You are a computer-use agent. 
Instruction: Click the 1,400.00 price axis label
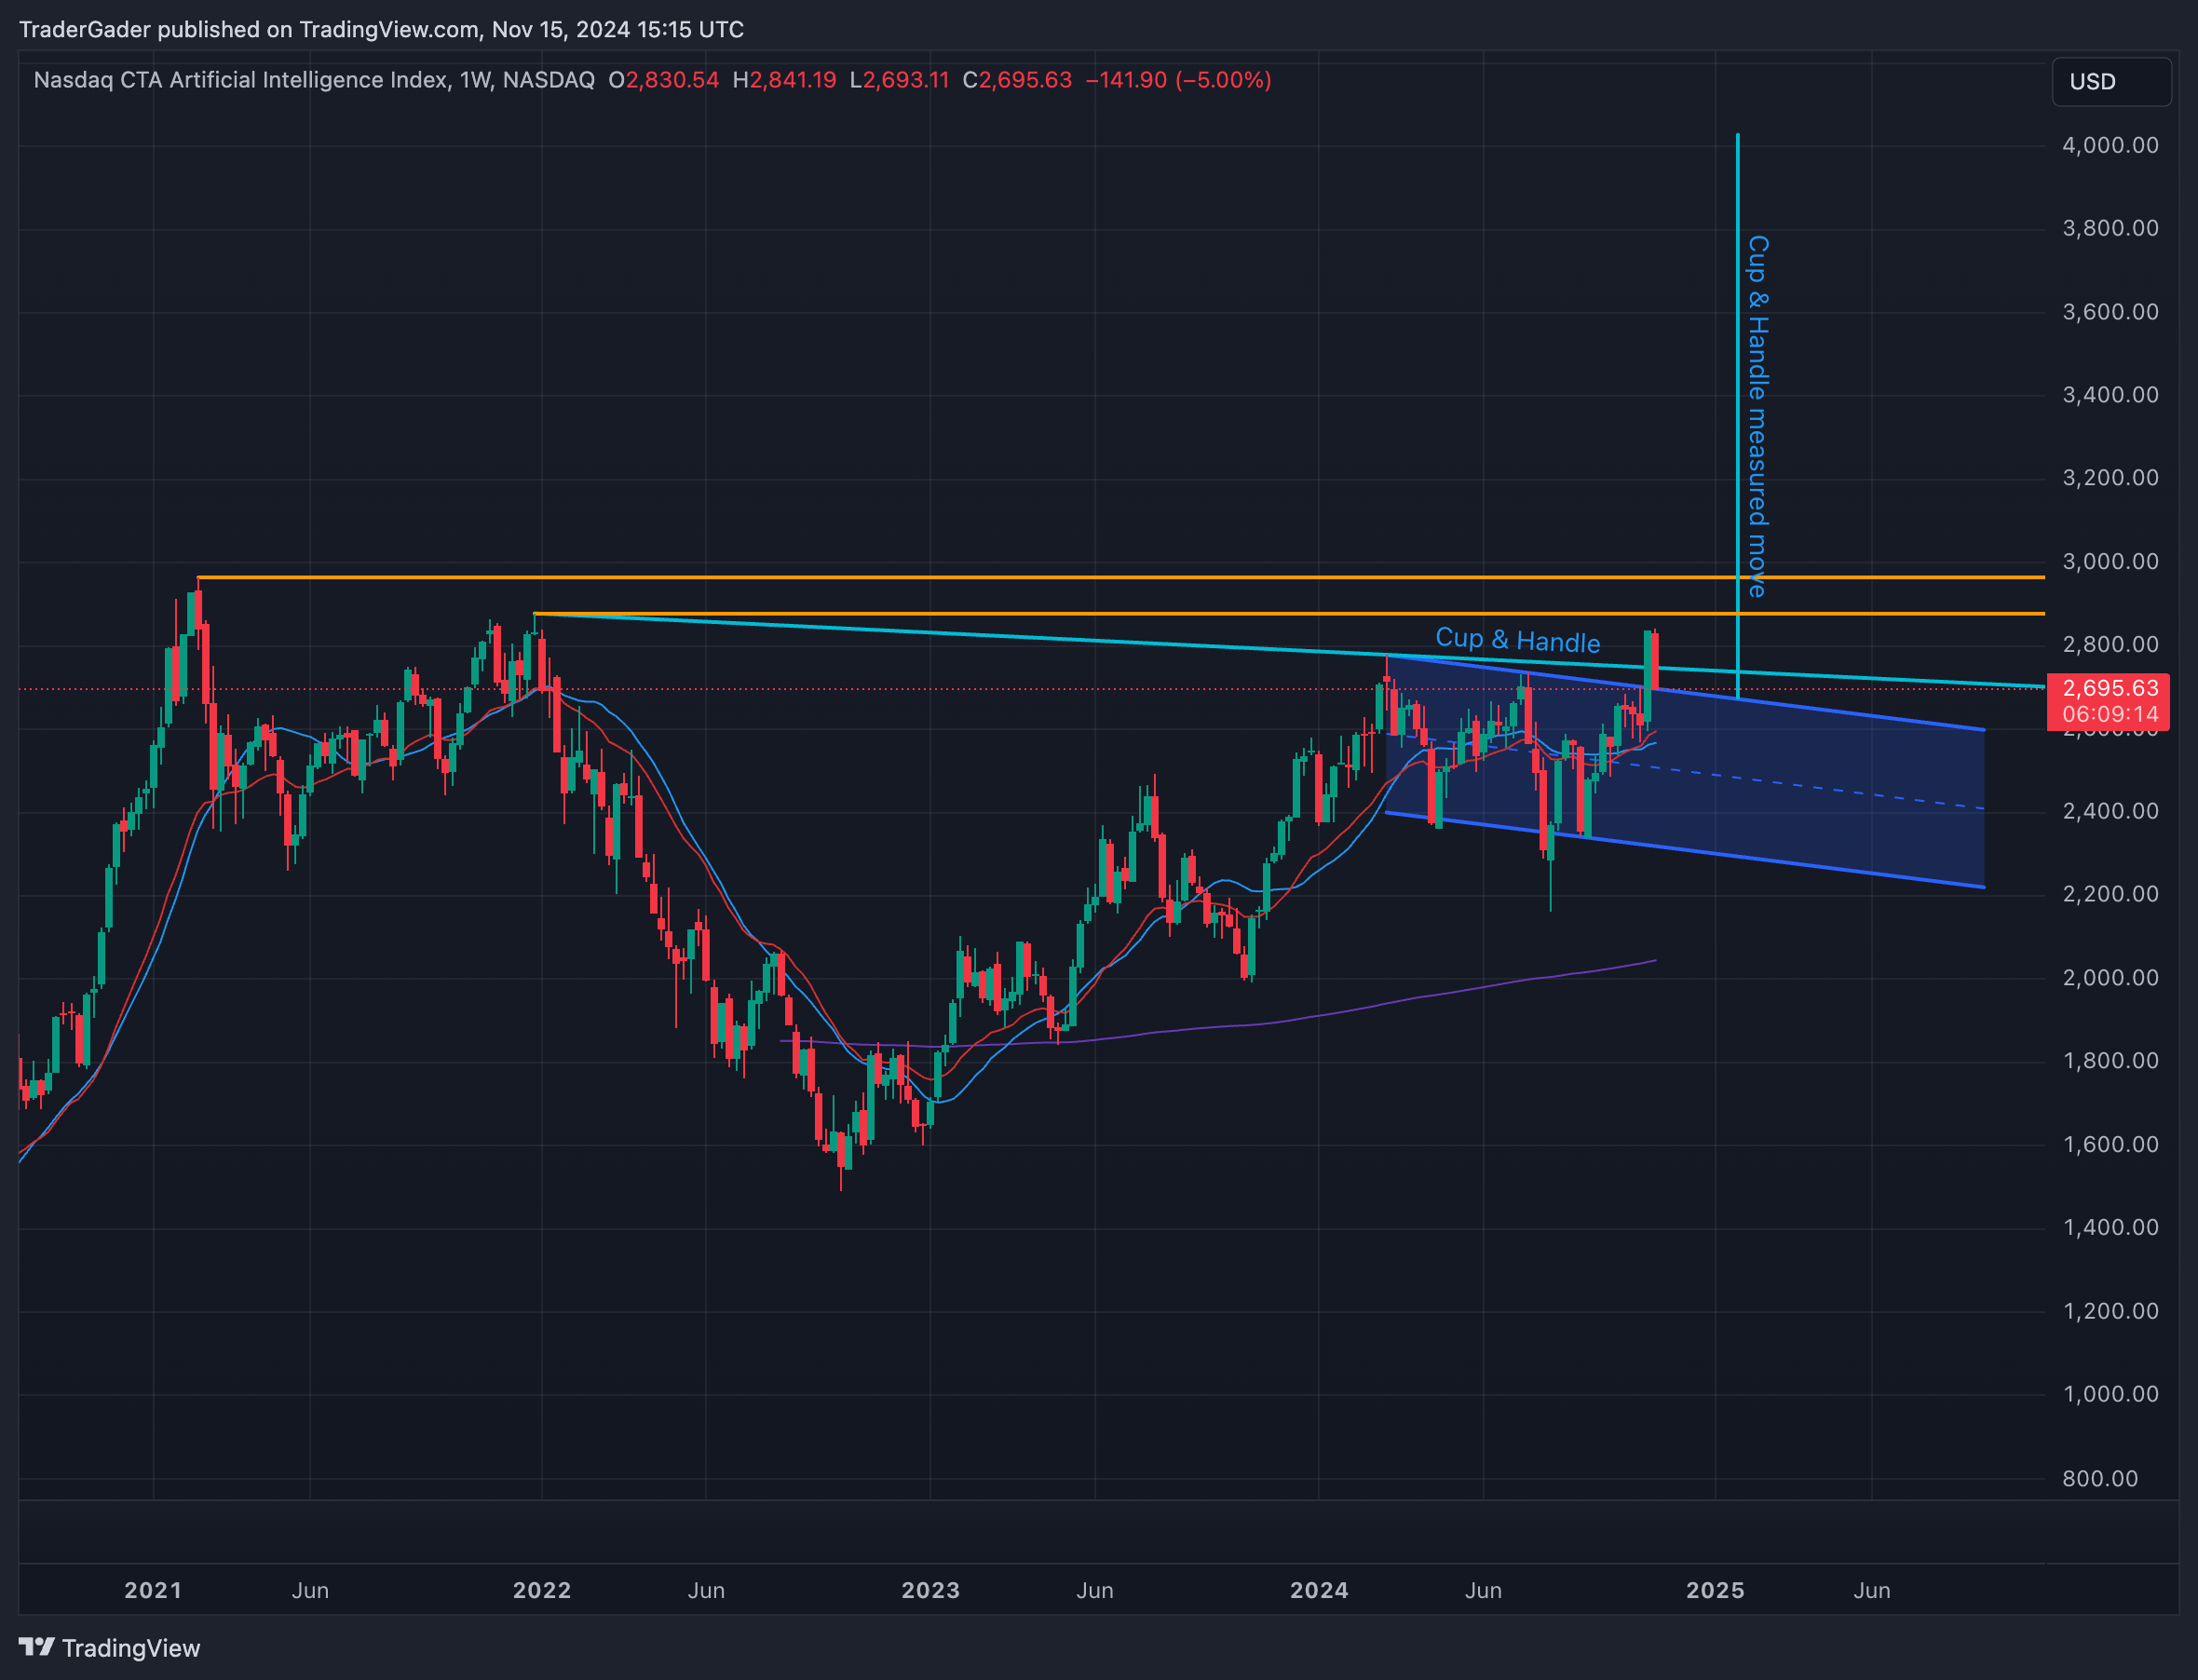(x=2110, y=1227)
